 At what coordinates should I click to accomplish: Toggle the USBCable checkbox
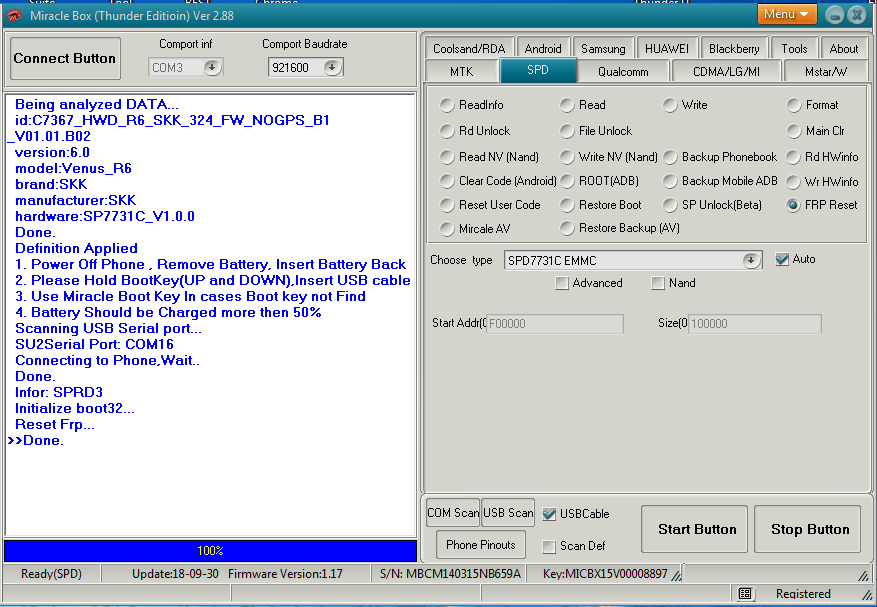tap(549, 514)
